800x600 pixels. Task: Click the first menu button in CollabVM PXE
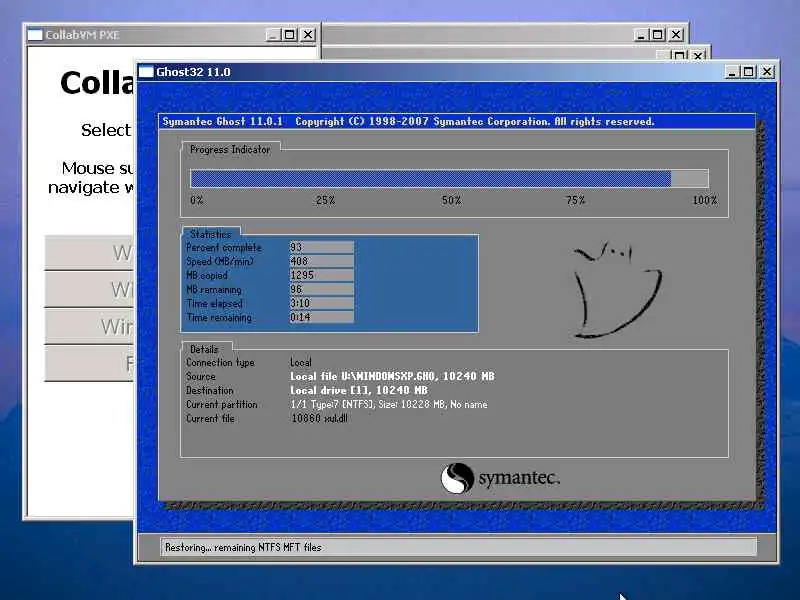(89, 253)
